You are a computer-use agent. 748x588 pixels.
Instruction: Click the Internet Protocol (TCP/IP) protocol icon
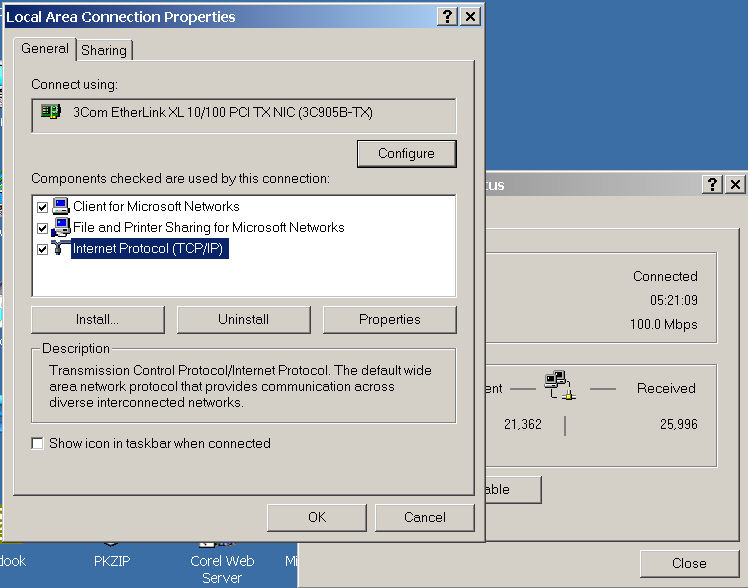click(59, 248)
